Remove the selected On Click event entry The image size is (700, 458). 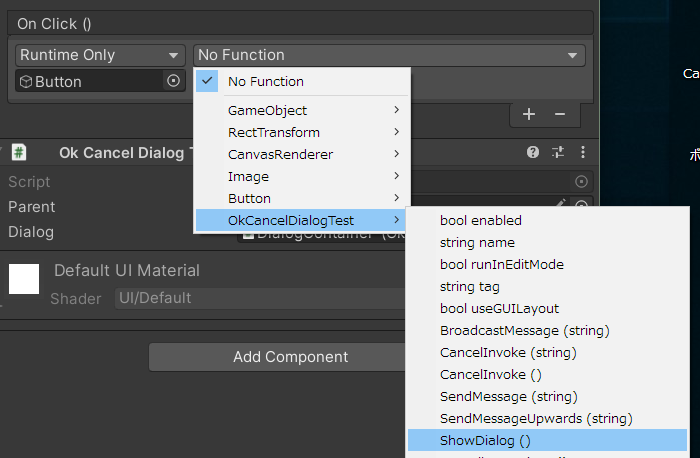coord(560,114)
